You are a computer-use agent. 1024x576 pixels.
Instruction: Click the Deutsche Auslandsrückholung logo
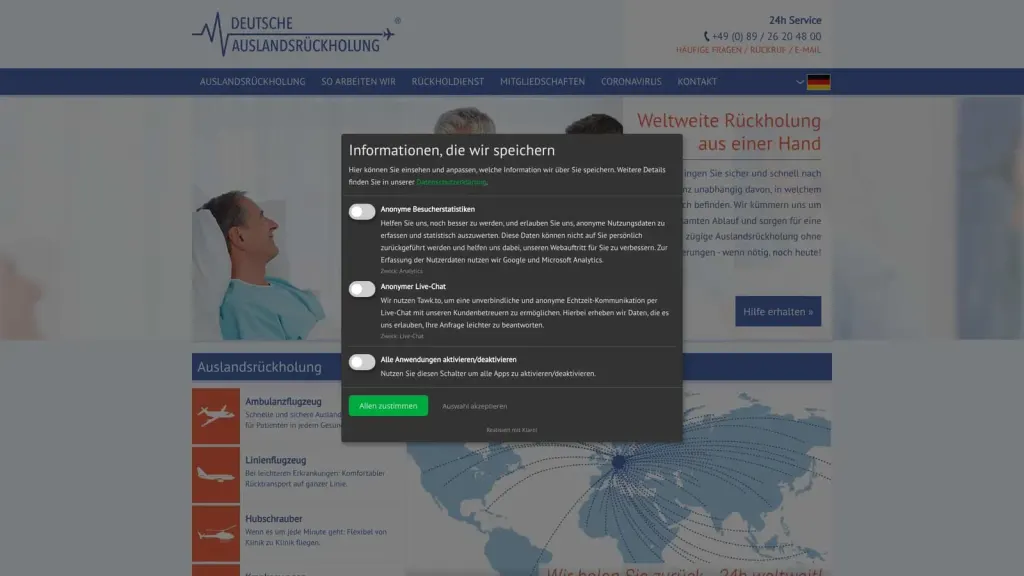[x=296, y=34]
